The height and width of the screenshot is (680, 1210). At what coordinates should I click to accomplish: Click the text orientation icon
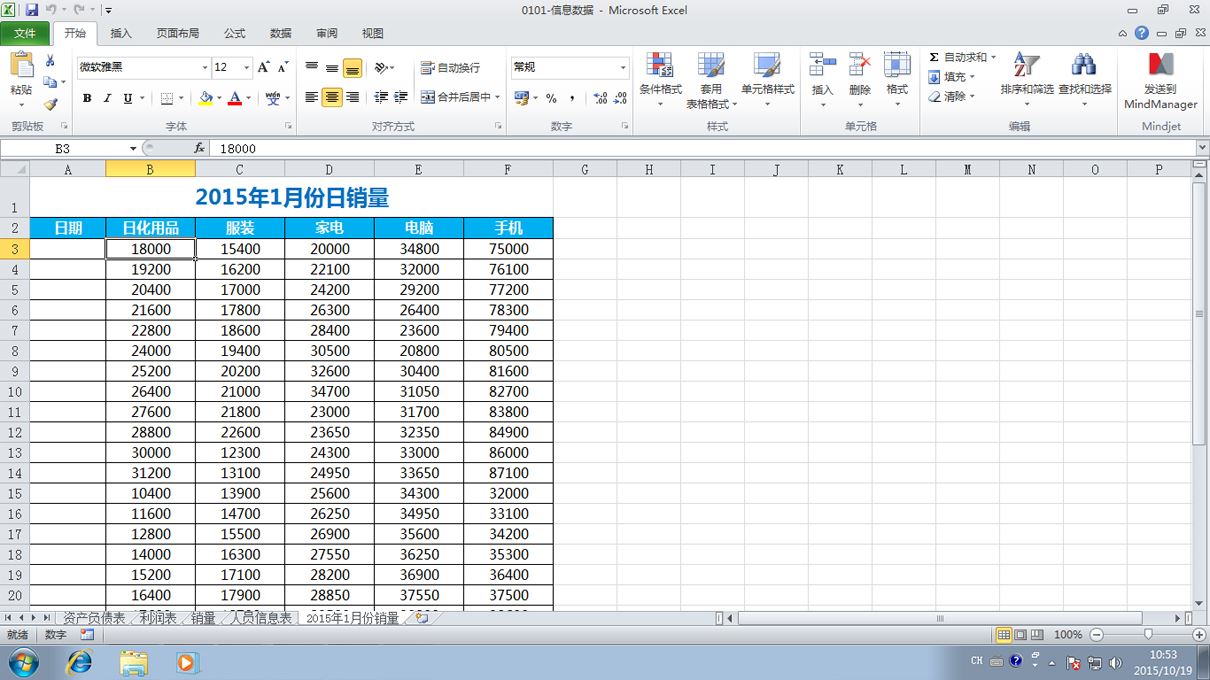click(x=381, y=68)
